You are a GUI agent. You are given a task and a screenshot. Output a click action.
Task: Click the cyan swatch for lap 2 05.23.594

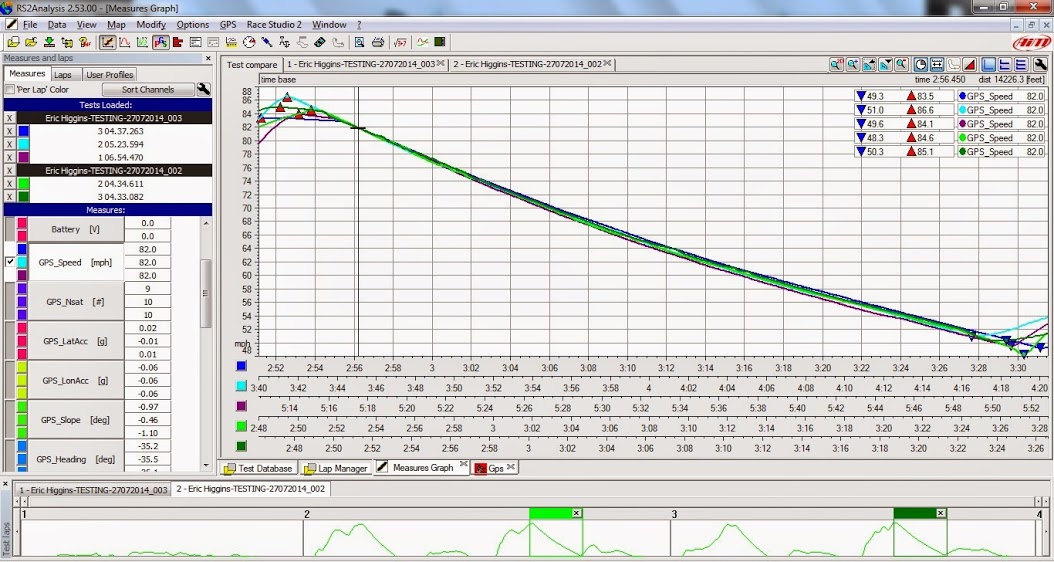click(24, 144)
